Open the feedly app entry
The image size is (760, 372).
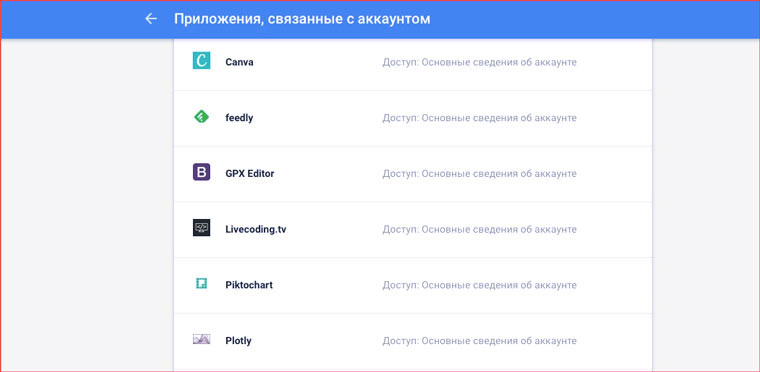(413, 118)
